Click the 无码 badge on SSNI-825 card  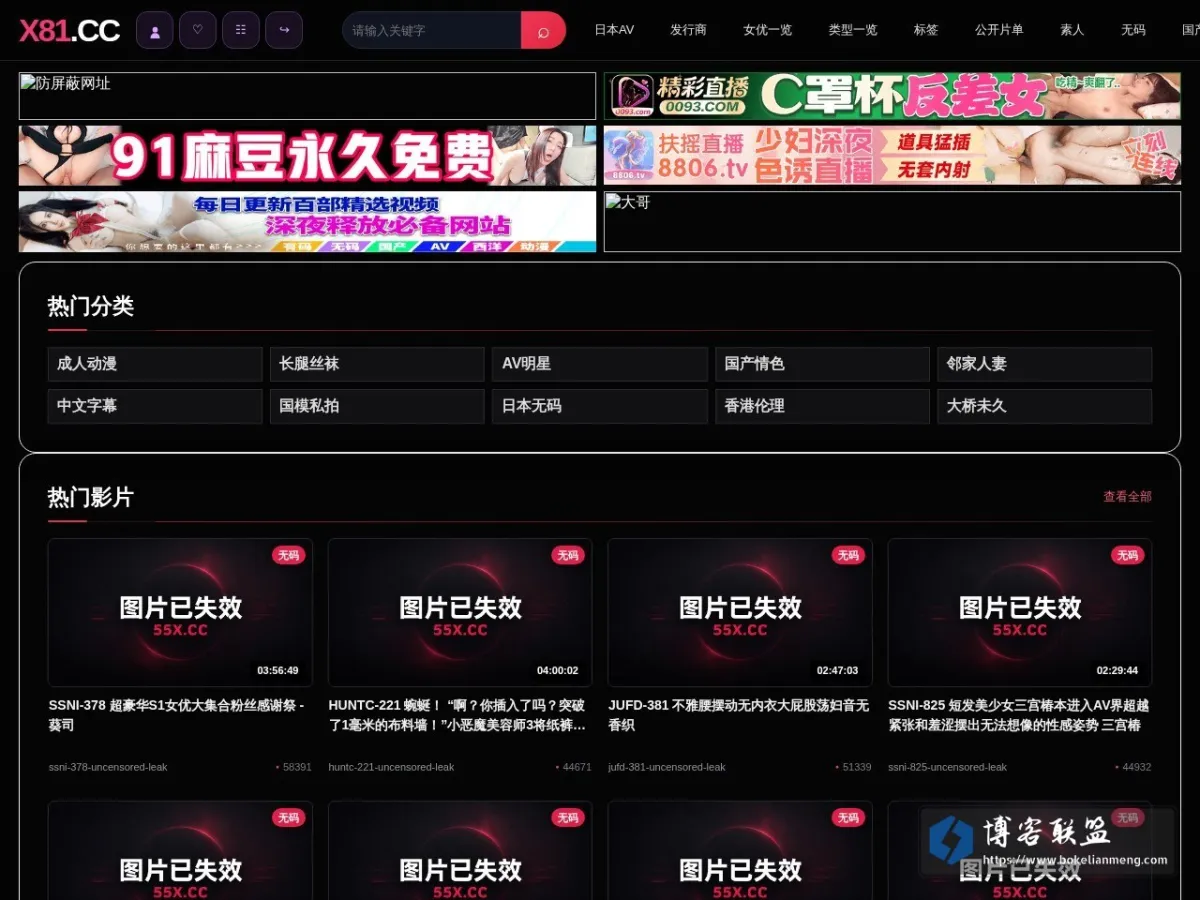pyautogui.click(x=1128, y=555)
